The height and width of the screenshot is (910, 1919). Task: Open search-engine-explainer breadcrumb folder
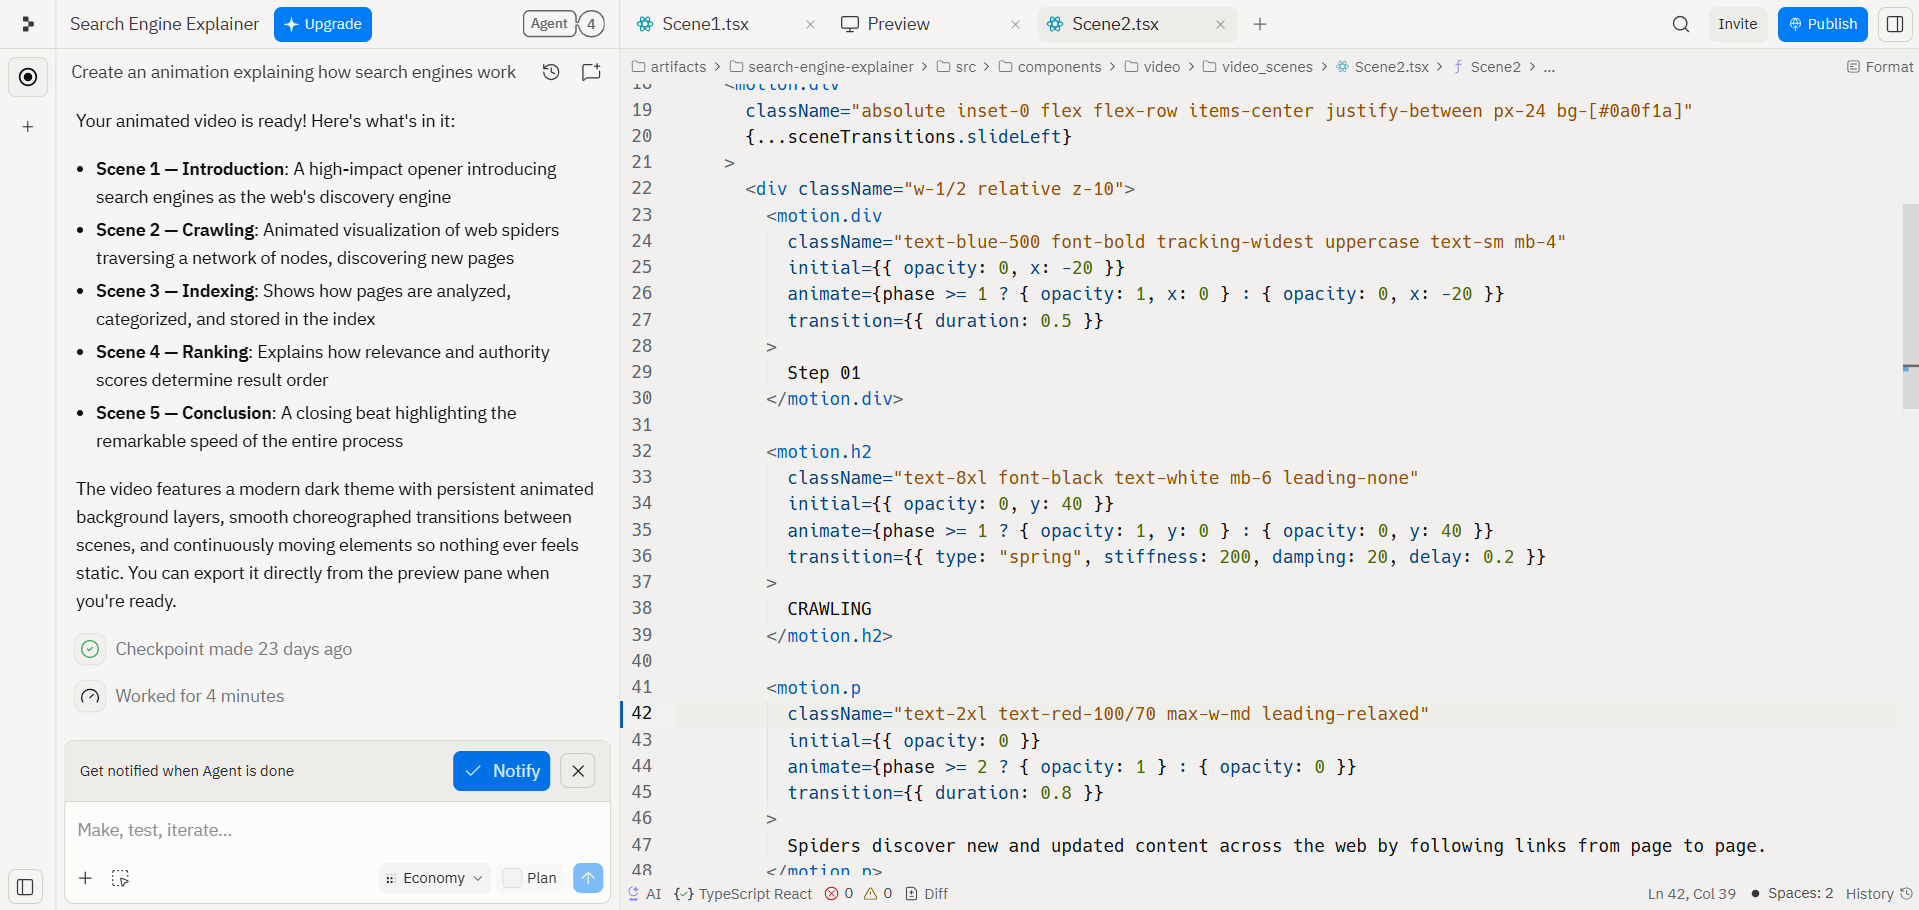pos(821,67)
